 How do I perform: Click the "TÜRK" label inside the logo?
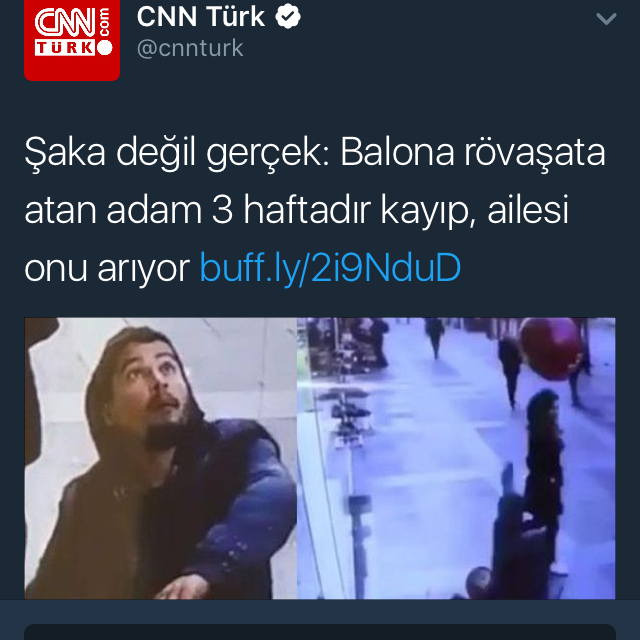[x=64, y=48]
